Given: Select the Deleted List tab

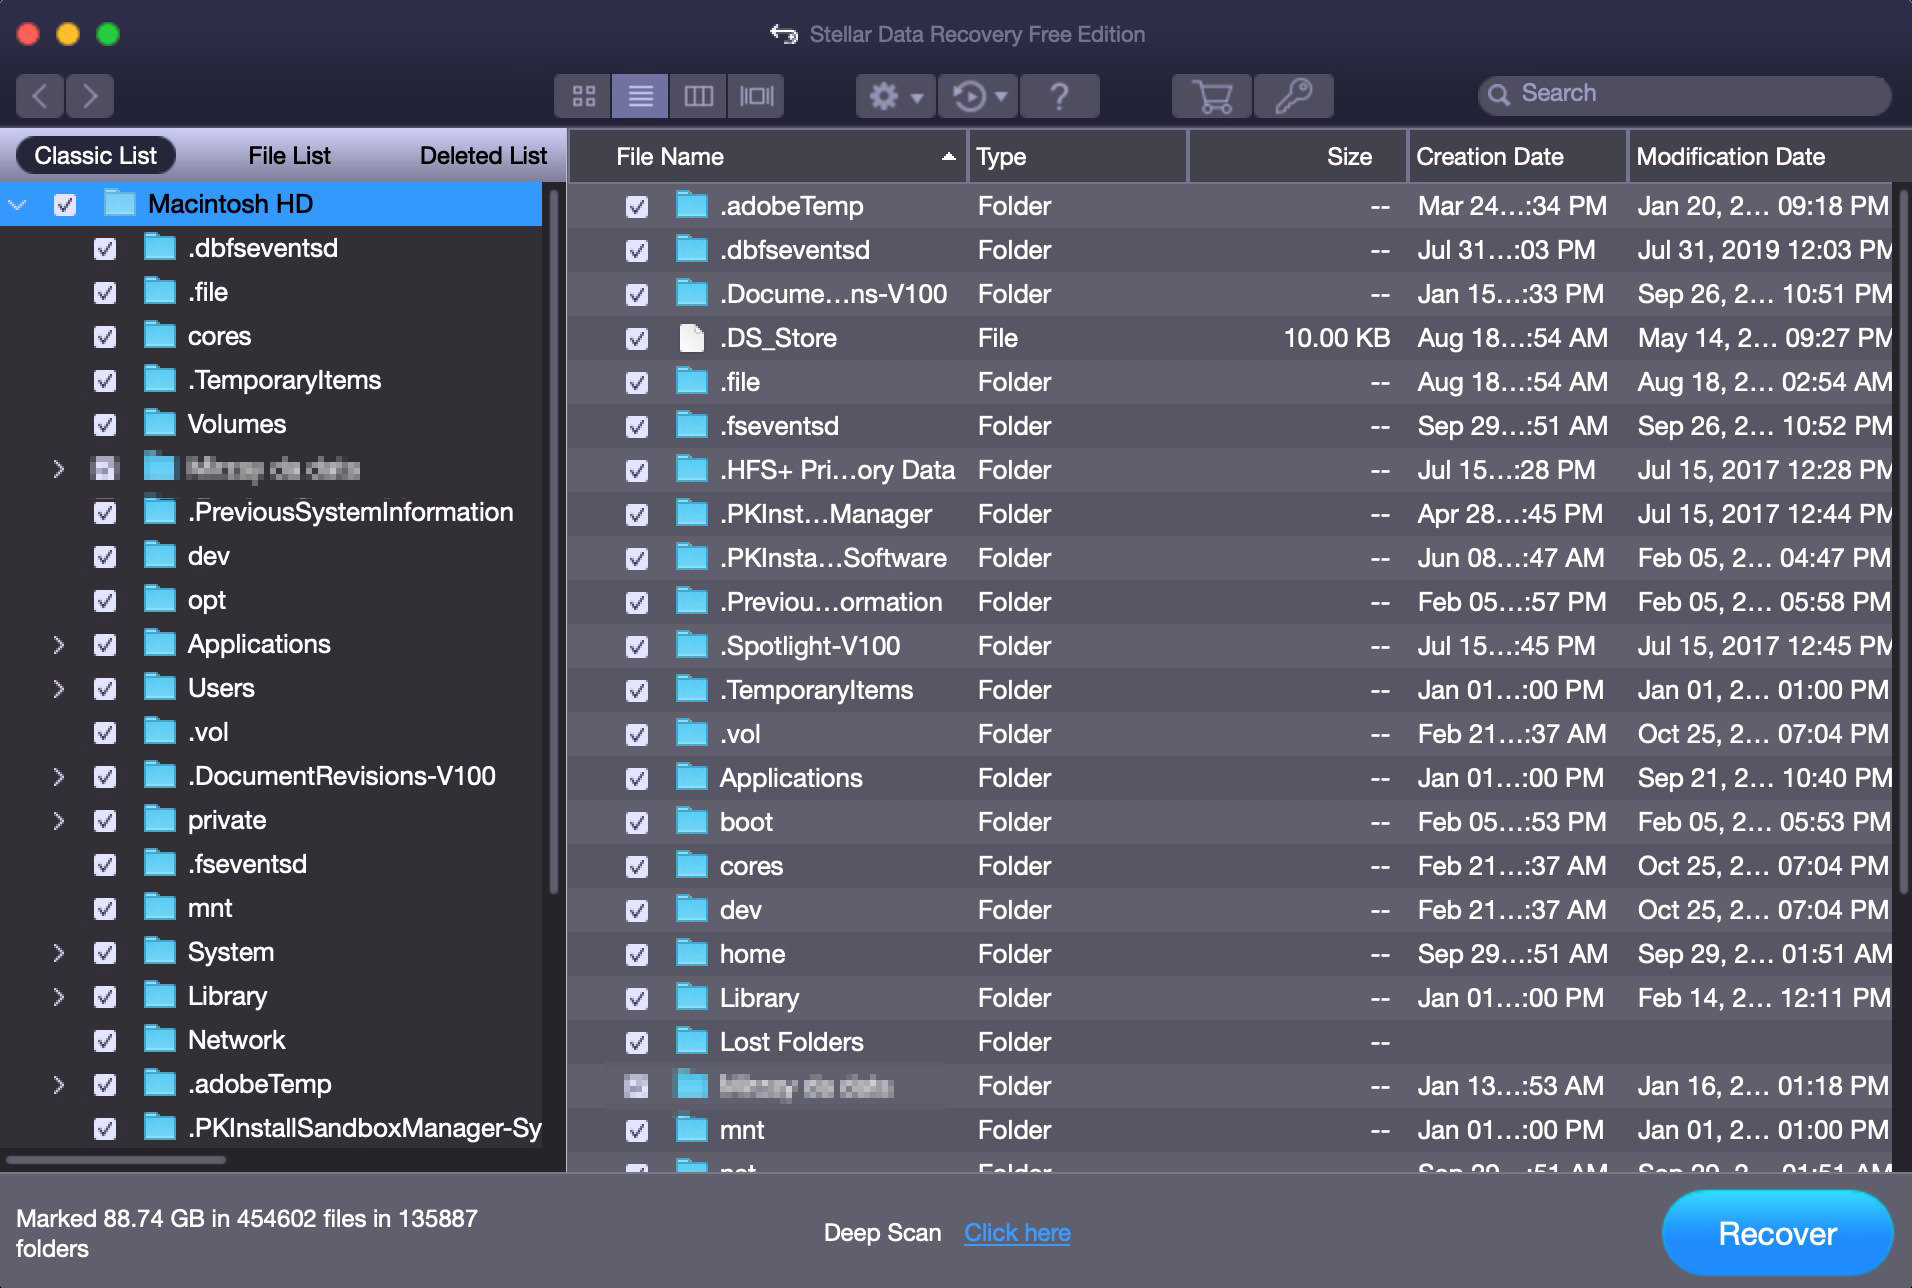Looking at the screenshot, I should coord(483,155).
